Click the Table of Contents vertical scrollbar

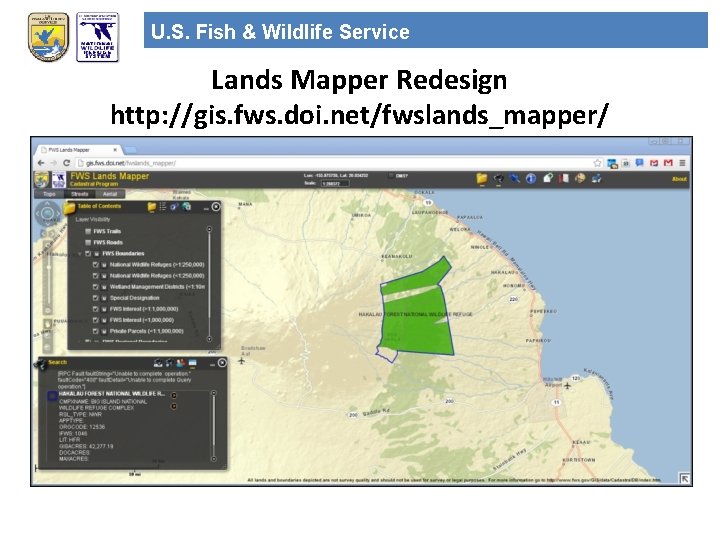209,284
